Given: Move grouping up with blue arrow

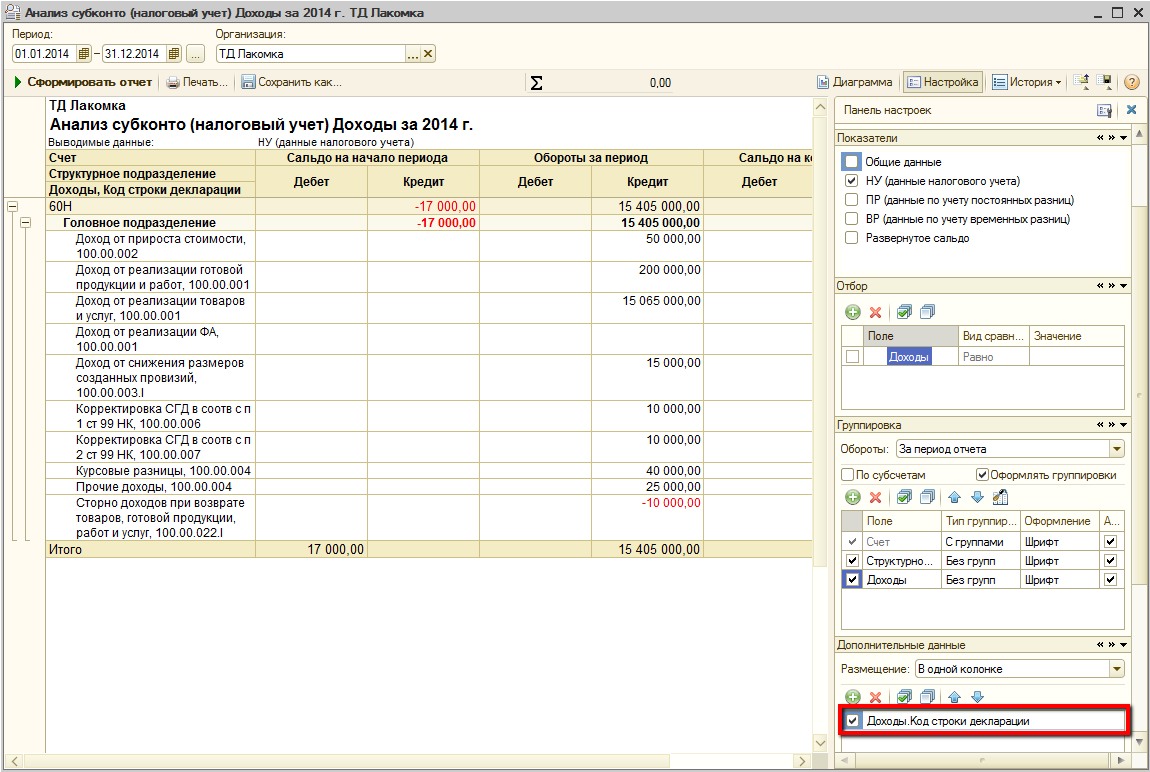Looking at the screenshot, I should pyautogui.click(x=954, y=497).
